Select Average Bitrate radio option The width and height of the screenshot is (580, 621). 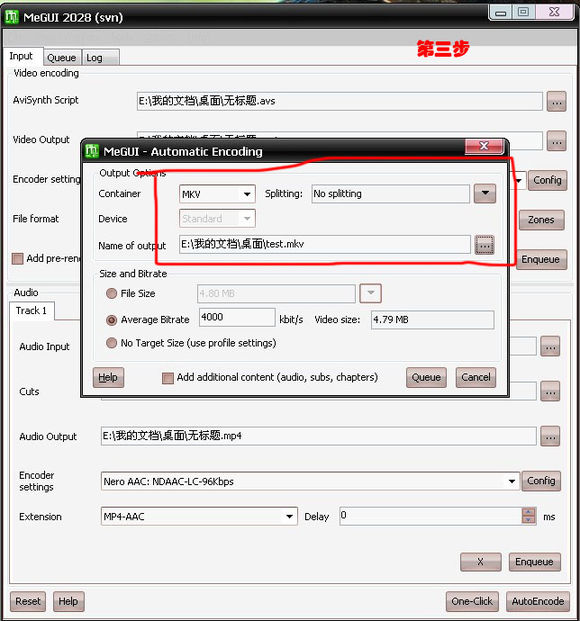coord(111,320)
